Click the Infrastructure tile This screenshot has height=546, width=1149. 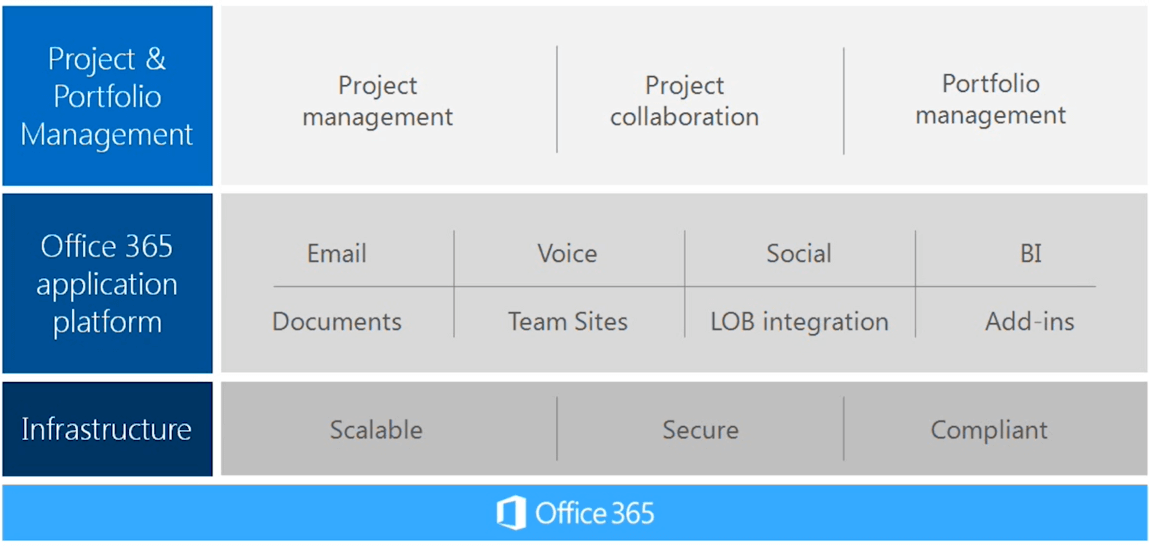pos(107,429)
